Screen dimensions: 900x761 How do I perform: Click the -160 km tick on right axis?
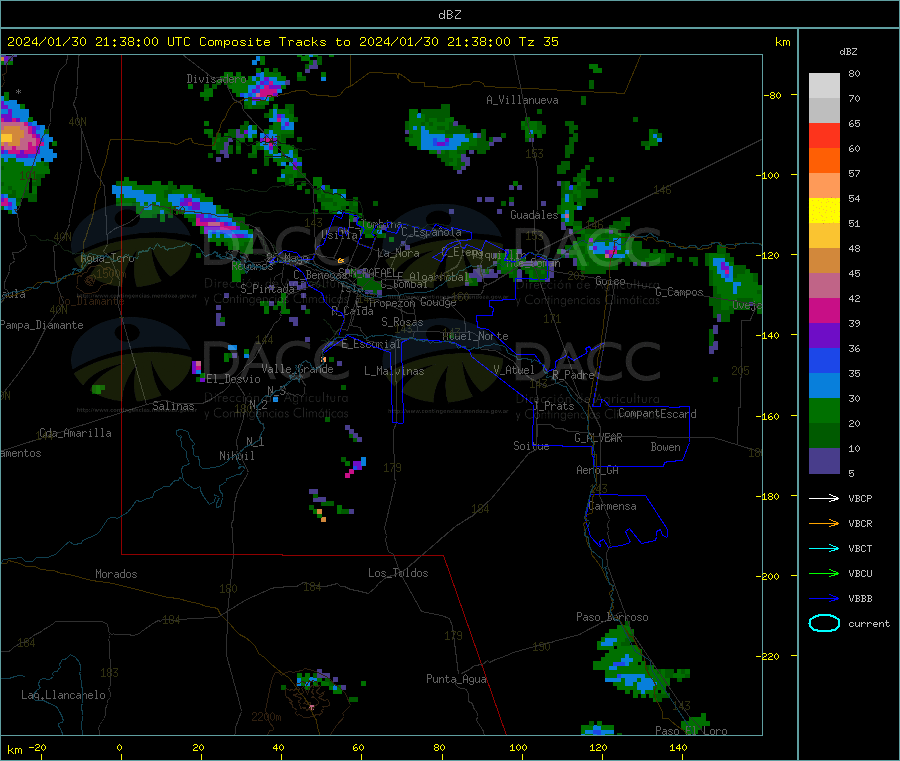pos(769,416)
